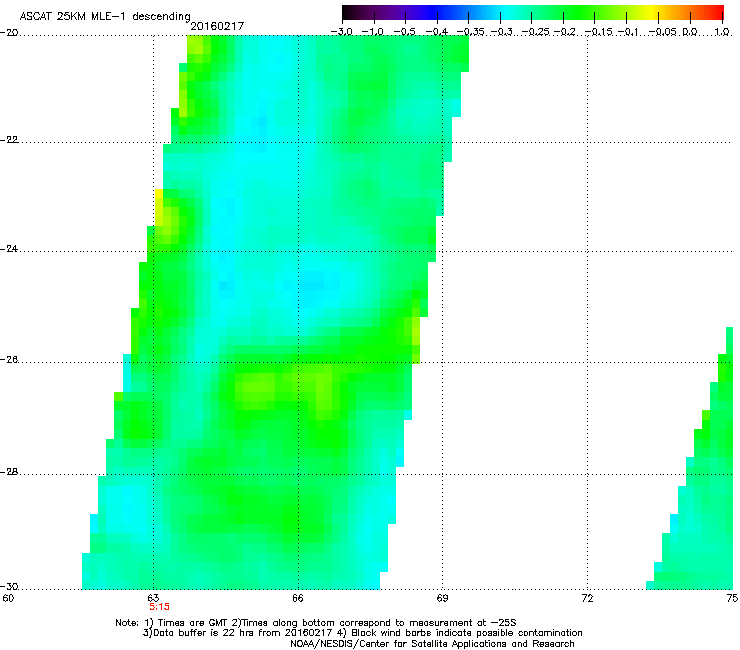Click the longitude axis label 75
Screen dimensions: 740x650
point(732,598)
